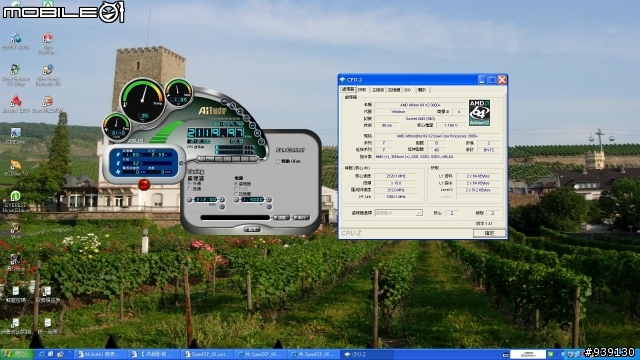Click the CPU temperature gauge in AI Booster
This screenshot has width=640, height=360.
[142, 101]
